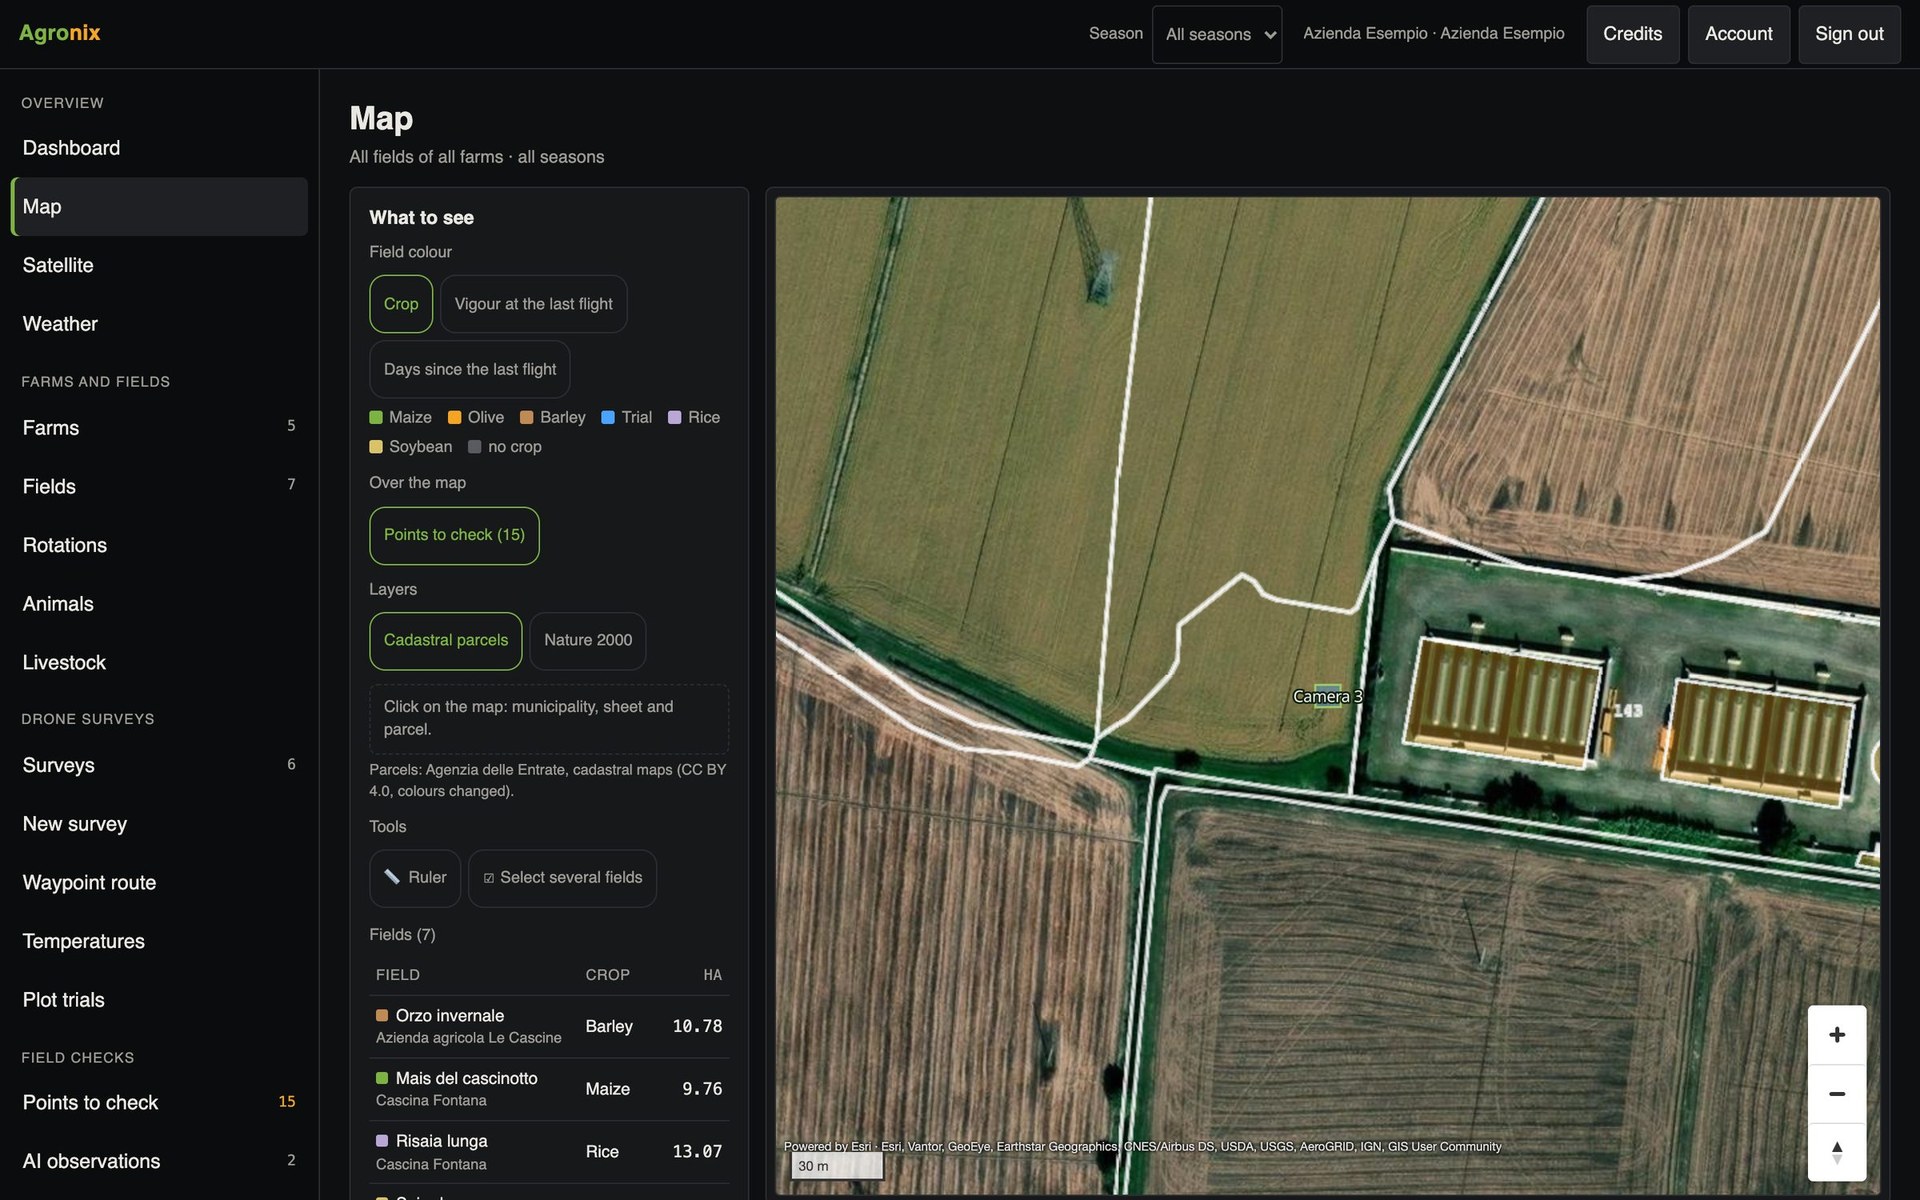Open Plot trials
This screenshot has height=1200, width=1920.
coord(159,1000)
